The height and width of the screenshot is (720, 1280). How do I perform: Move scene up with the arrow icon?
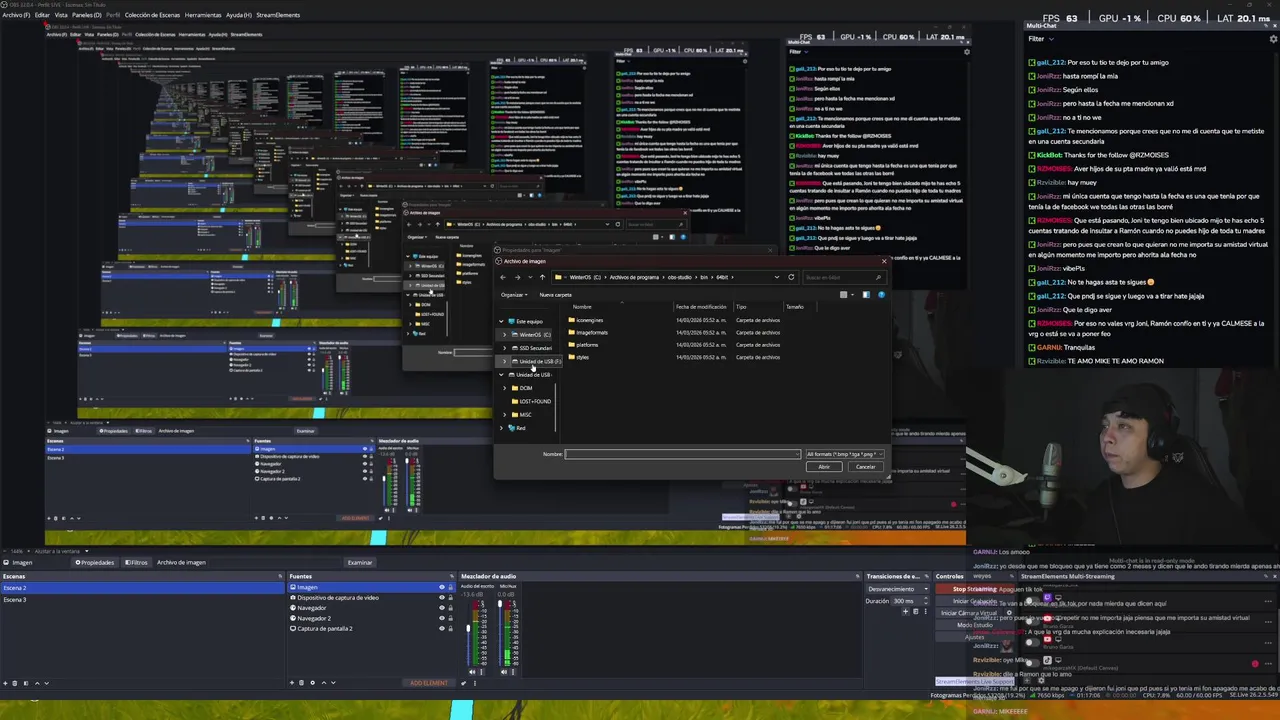tap(37, 683)
